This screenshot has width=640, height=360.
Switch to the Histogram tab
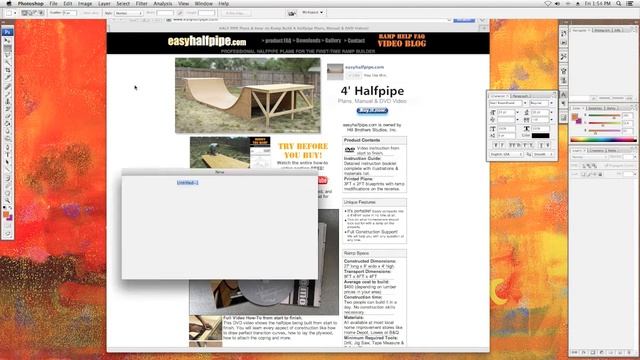click(602, 30)
